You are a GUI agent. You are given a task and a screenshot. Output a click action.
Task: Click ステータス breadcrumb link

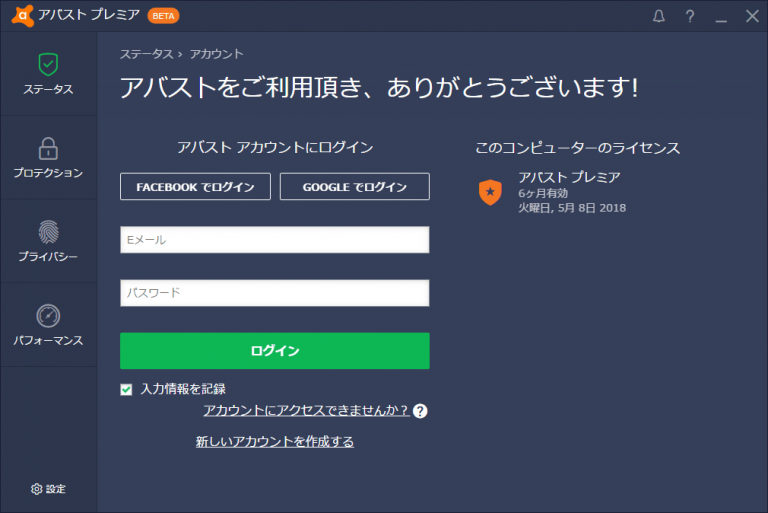pos(147,54)
